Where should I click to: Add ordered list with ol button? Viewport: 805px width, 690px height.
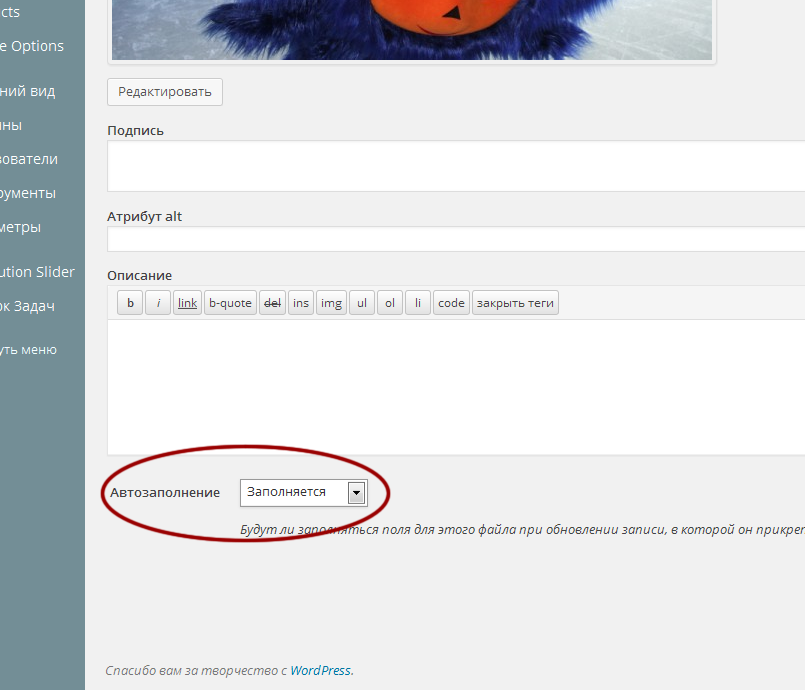[390, 303]
